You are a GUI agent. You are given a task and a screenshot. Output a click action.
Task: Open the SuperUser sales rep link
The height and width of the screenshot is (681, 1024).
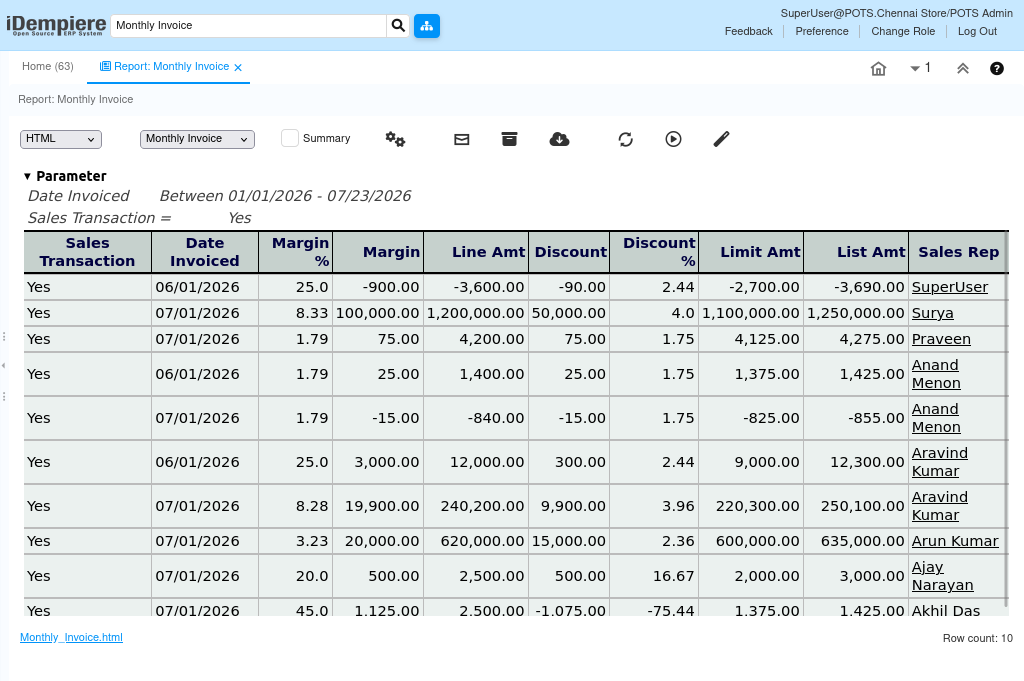(x=950, y=287)
